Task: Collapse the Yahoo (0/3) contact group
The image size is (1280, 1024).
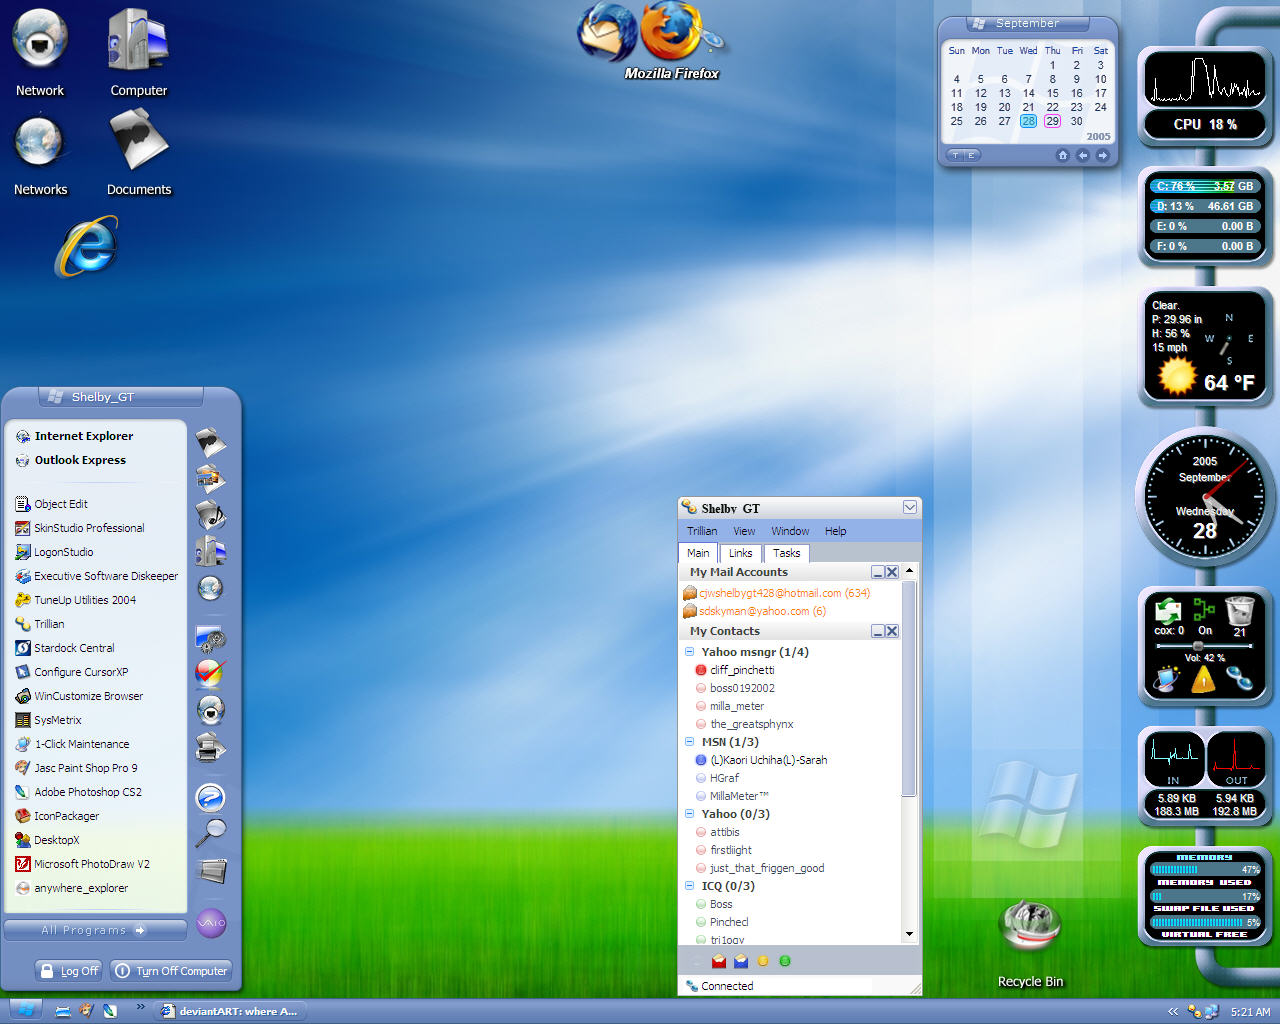Action: [689, 814]
